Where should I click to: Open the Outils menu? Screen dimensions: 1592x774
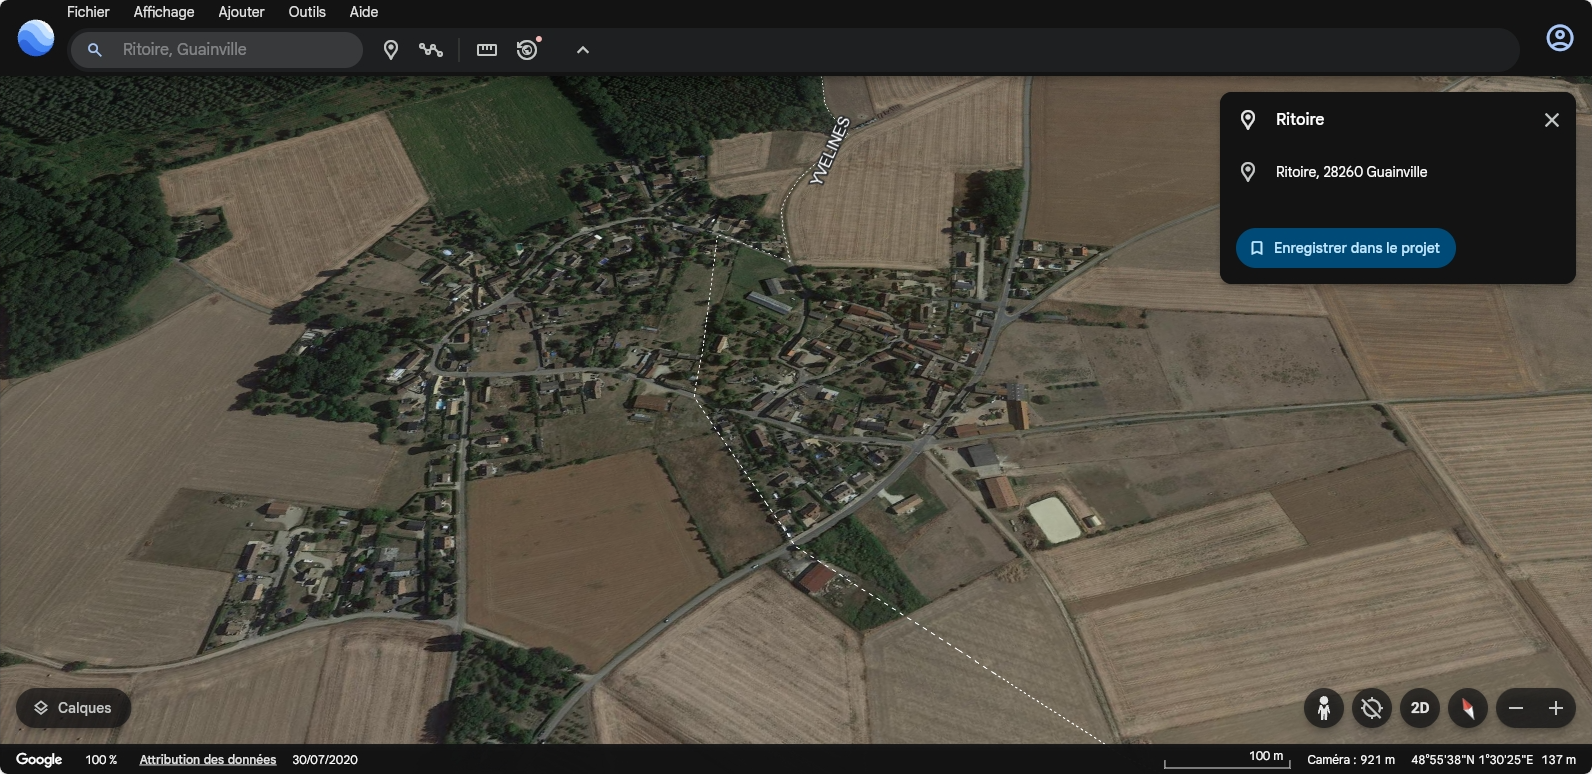(x=307, y=12)
